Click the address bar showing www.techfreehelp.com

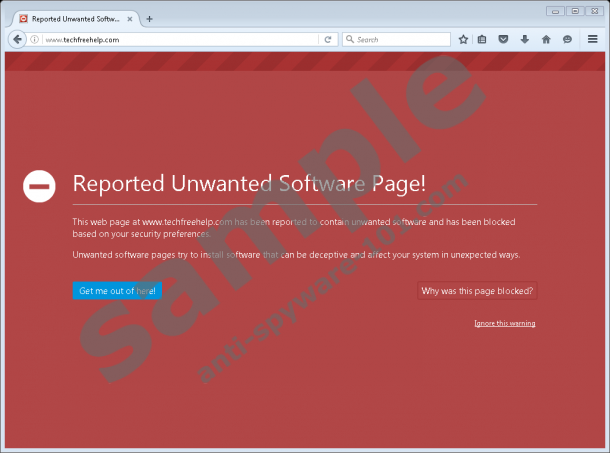click(180, 40)
